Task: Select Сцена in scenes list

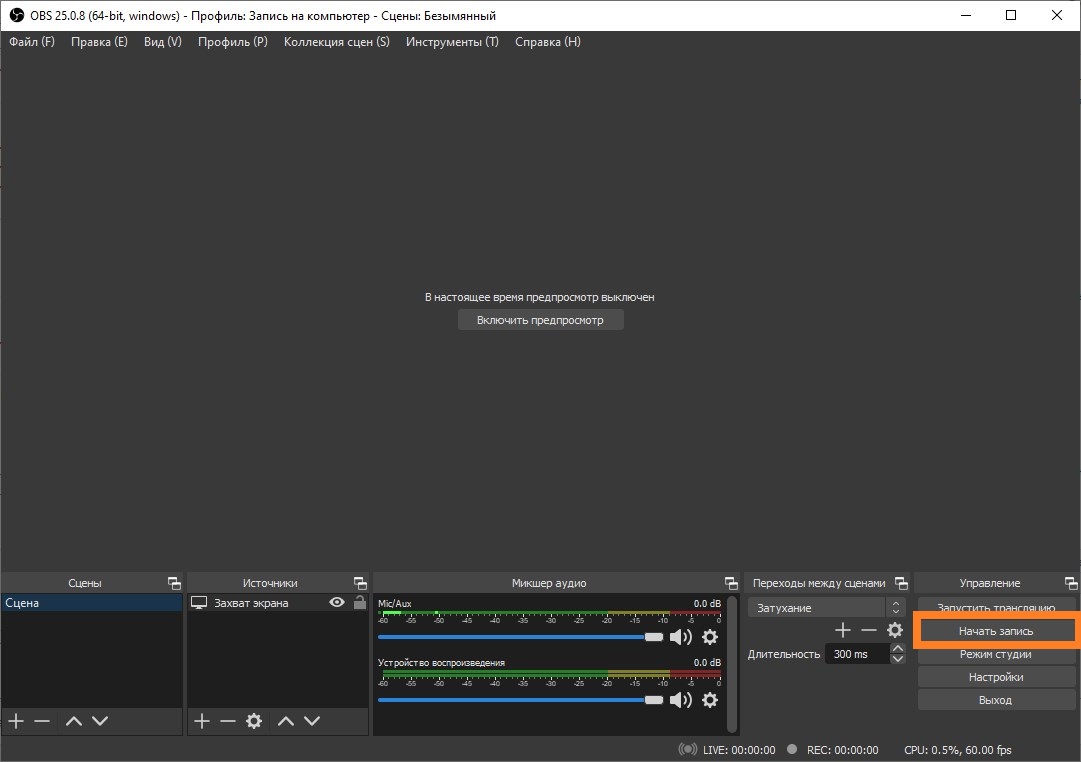Action: click(92, 603)
